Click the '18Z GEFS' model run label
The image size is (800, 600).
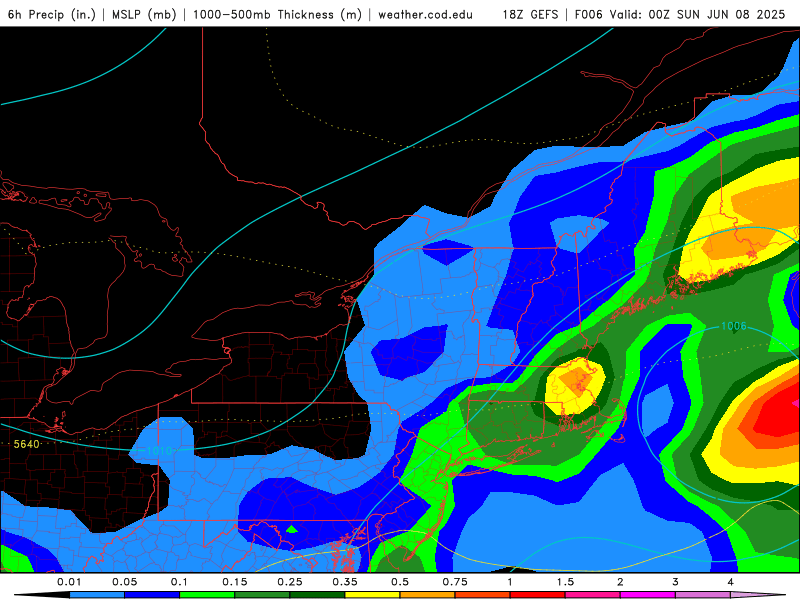[531, 14]
